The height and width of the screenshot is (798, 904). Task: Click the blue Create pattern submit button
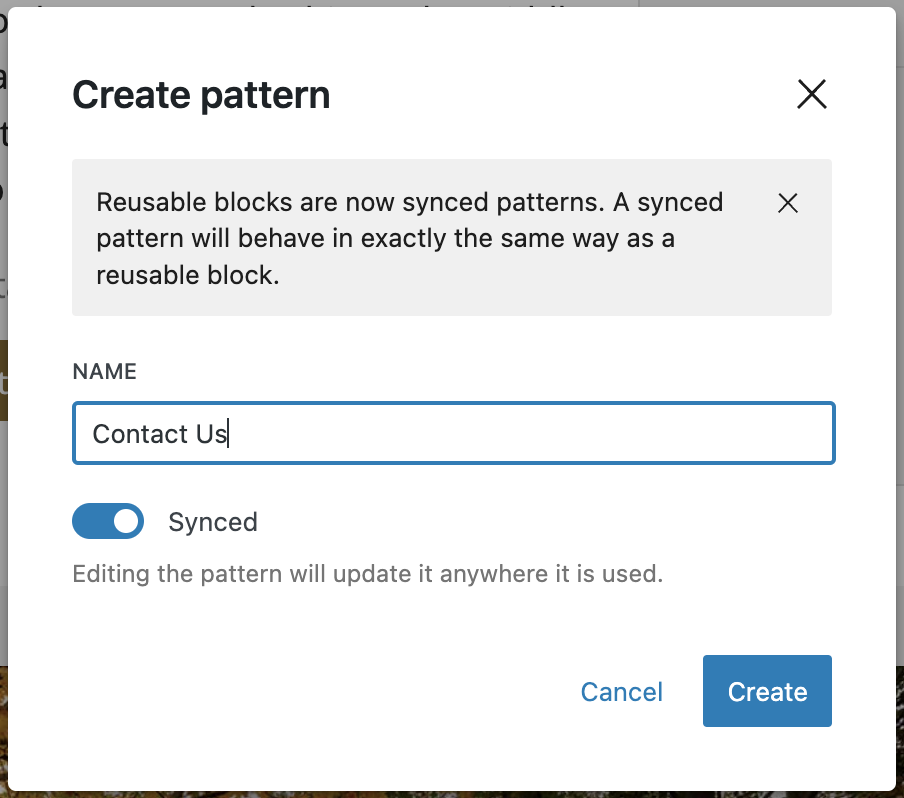point(767,691)
